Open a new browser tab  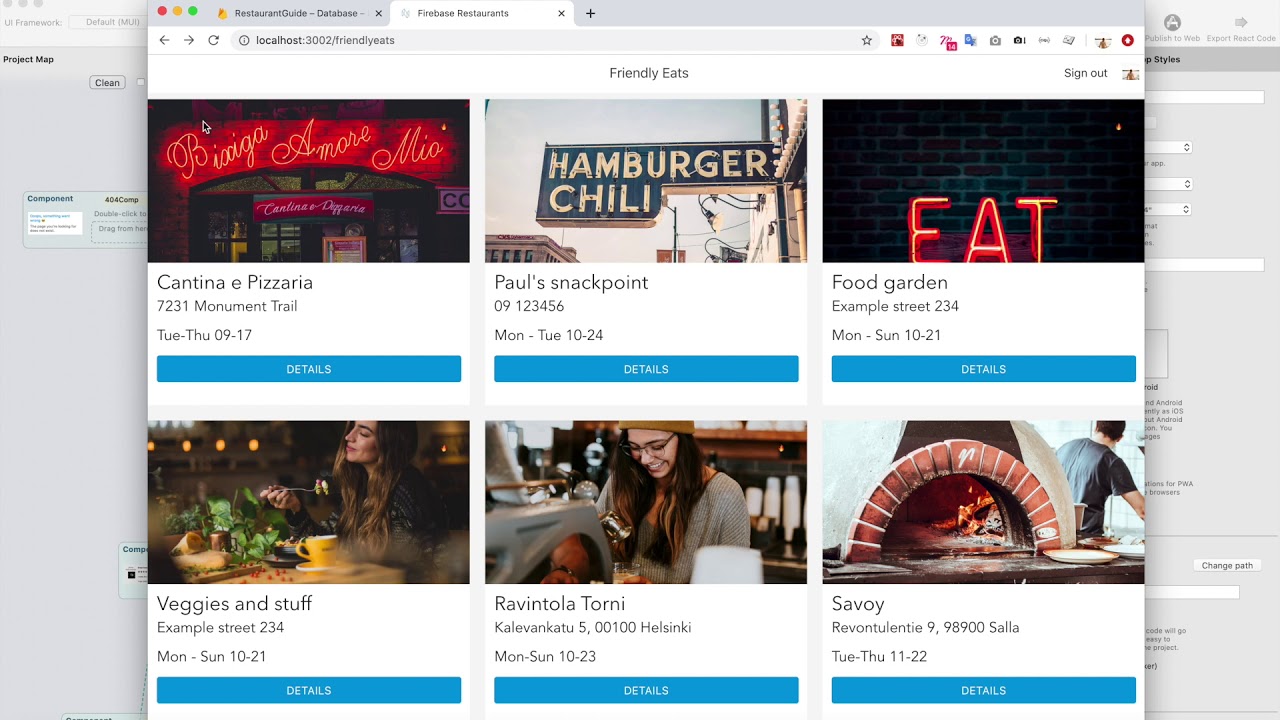tap(590, 14)
